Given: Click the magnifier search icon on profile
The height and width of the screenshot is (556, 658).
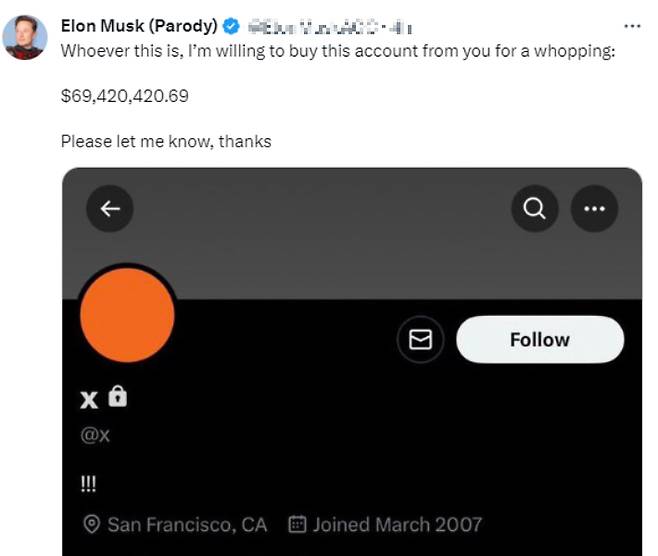Looking at the screenshot, I should point(535,209).
